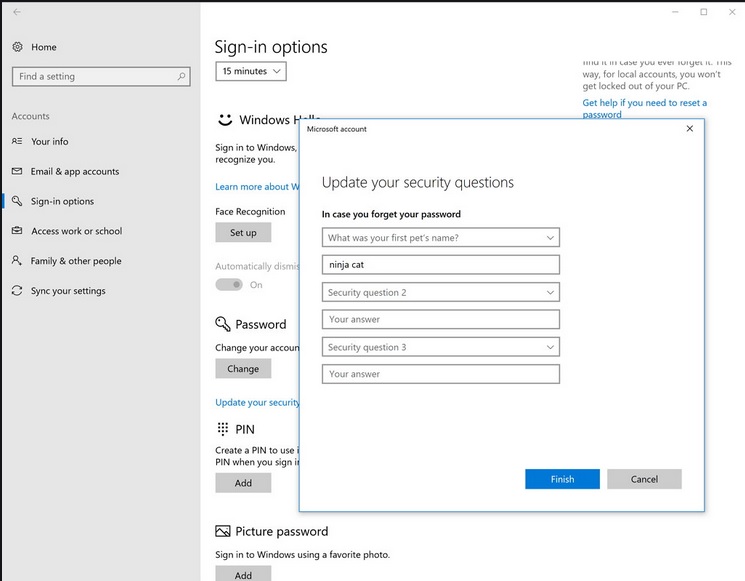Click the Your info person-card icon
The image size is (745, 581).
[17, 141]
